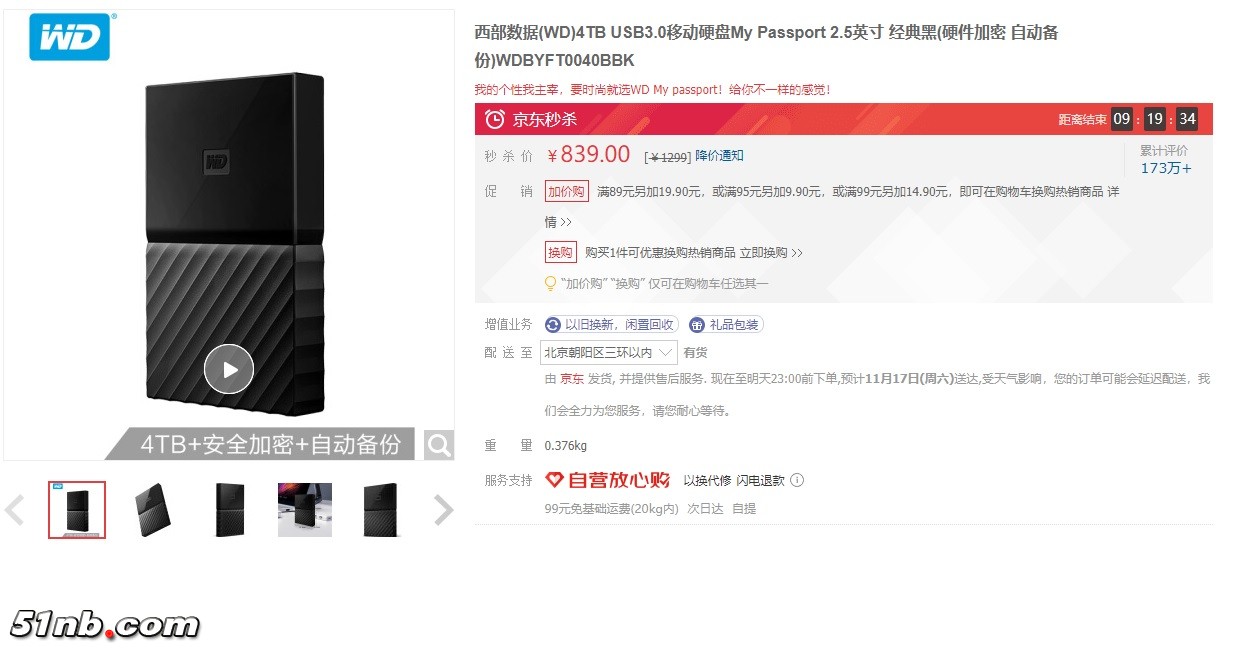Image resolution: width=1250 pixels, height=648 pixels.
Task: Click the 降价通知 price drop alert link
Action: point(720,156)
